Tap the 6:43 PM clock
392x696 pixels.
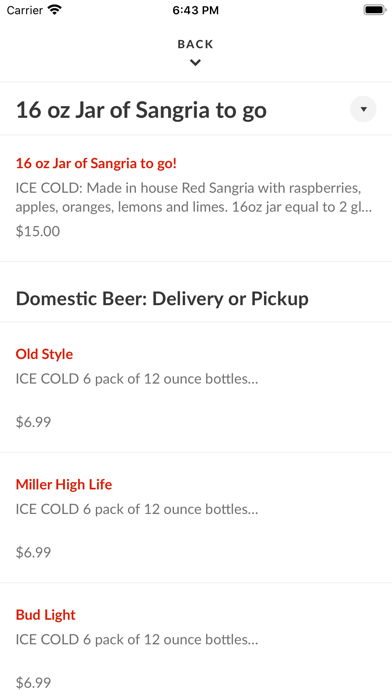(196, 10)
